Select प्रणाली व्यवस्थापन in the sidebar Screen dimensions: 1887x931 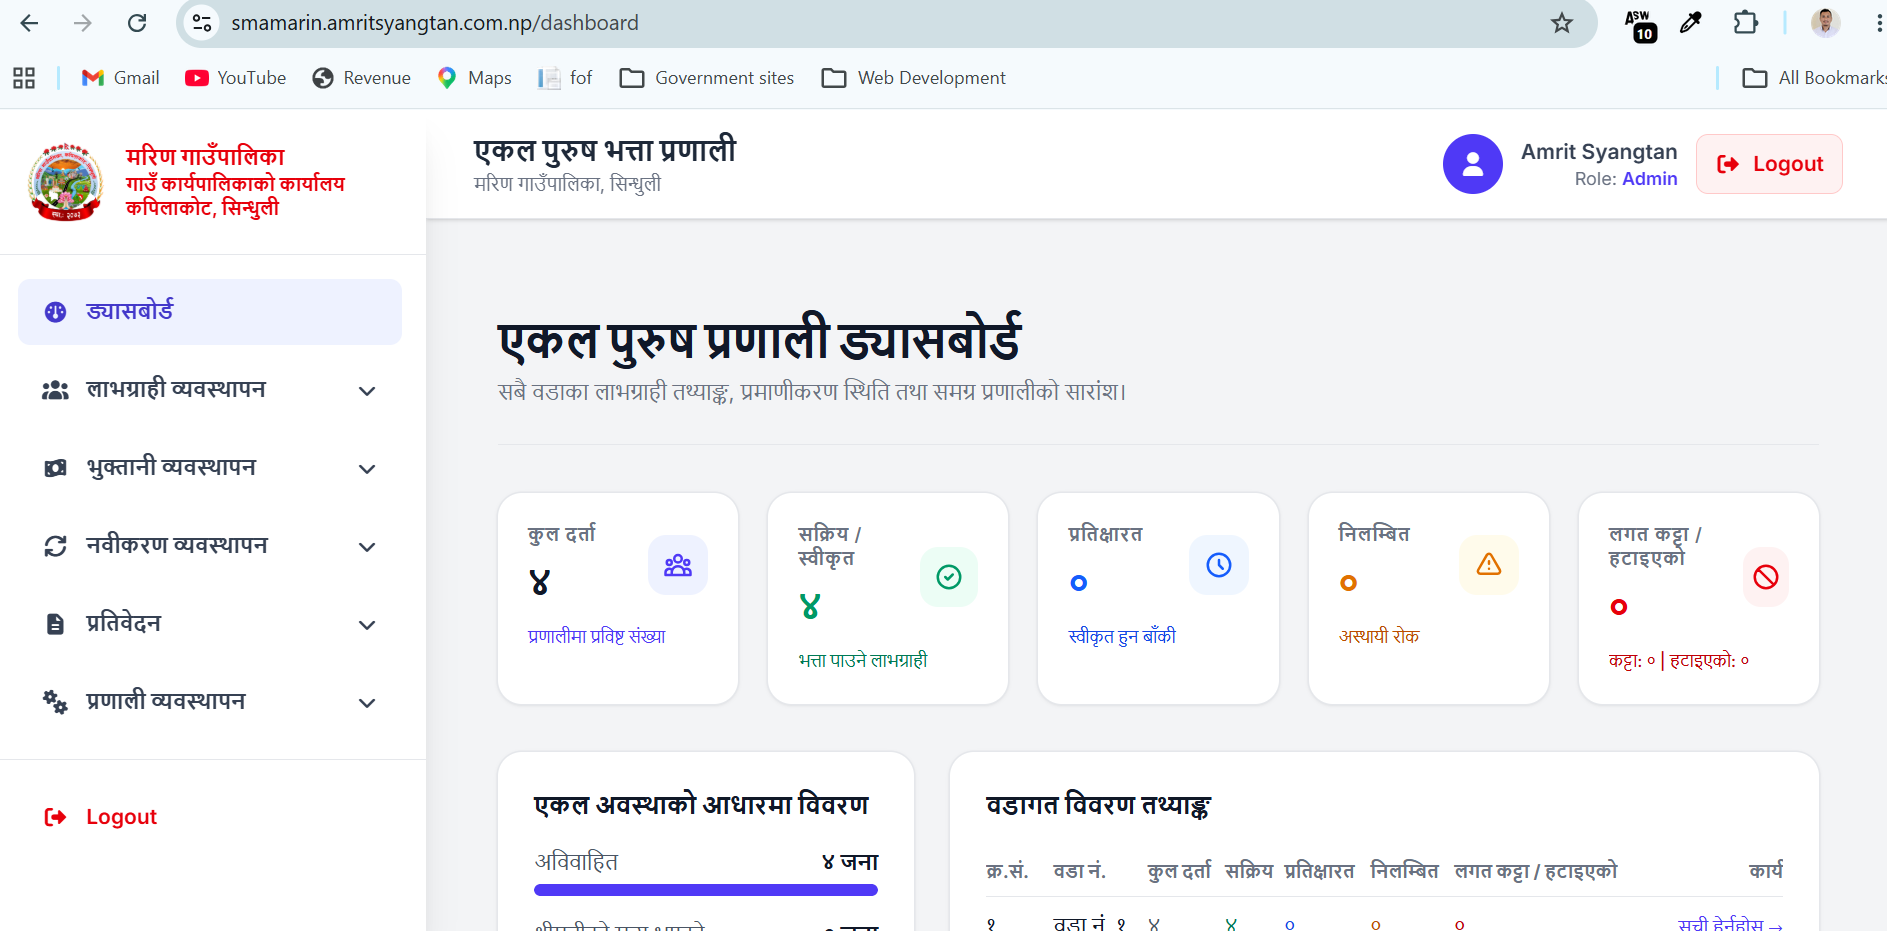tap(210, 702)
